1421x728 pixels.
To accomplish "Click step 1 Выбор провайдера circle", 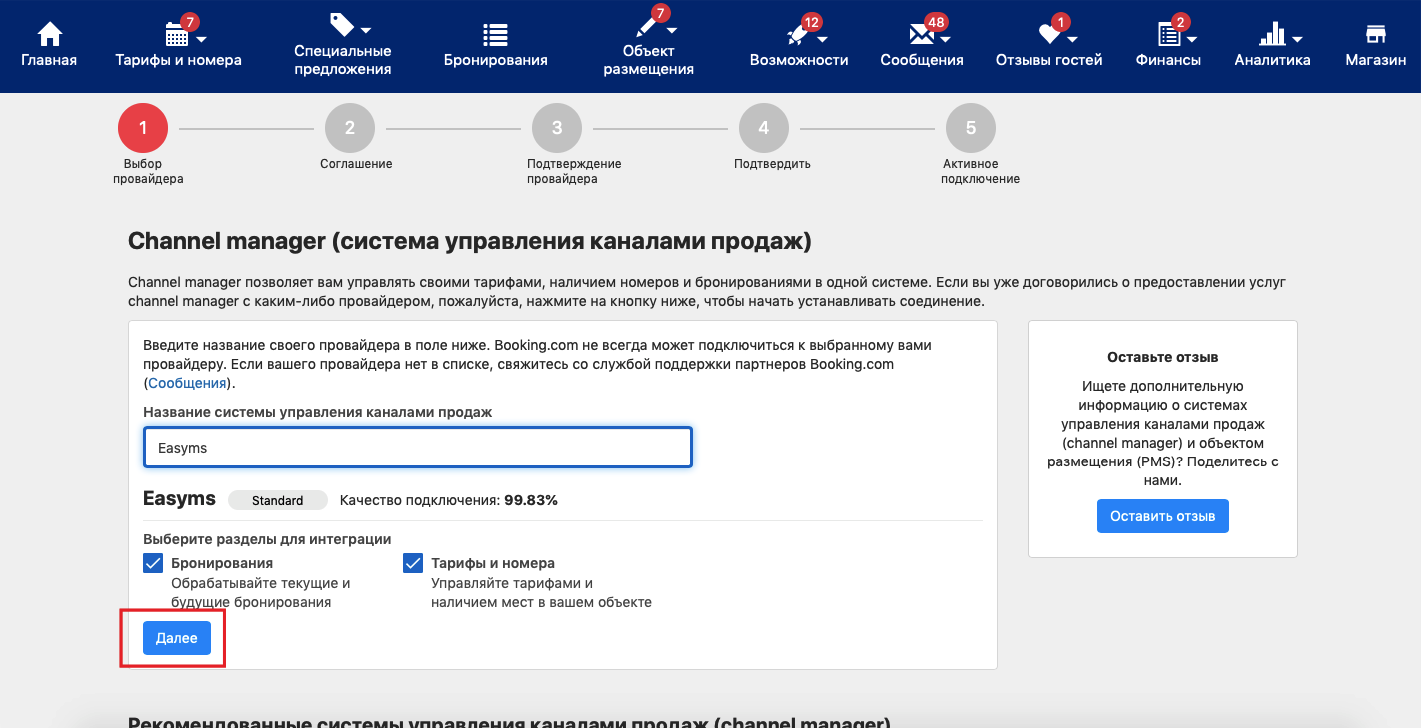I will click(x=143, y=128).
